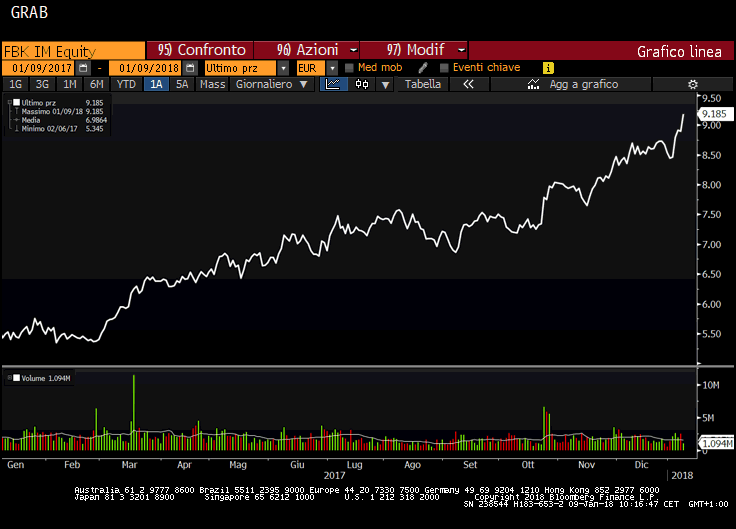This screenshot has width=736, height=529.
Task: Select the 5A time range tab
Action: 182,84
